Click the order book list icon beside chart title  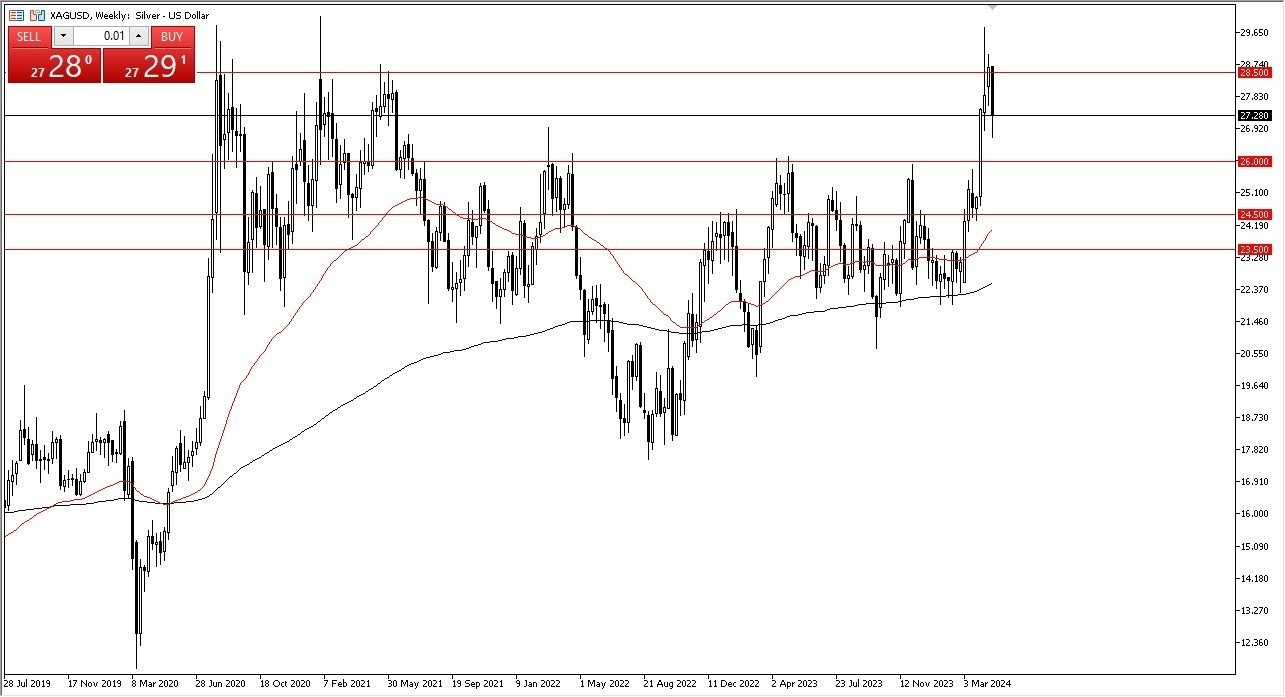point(17,15)
